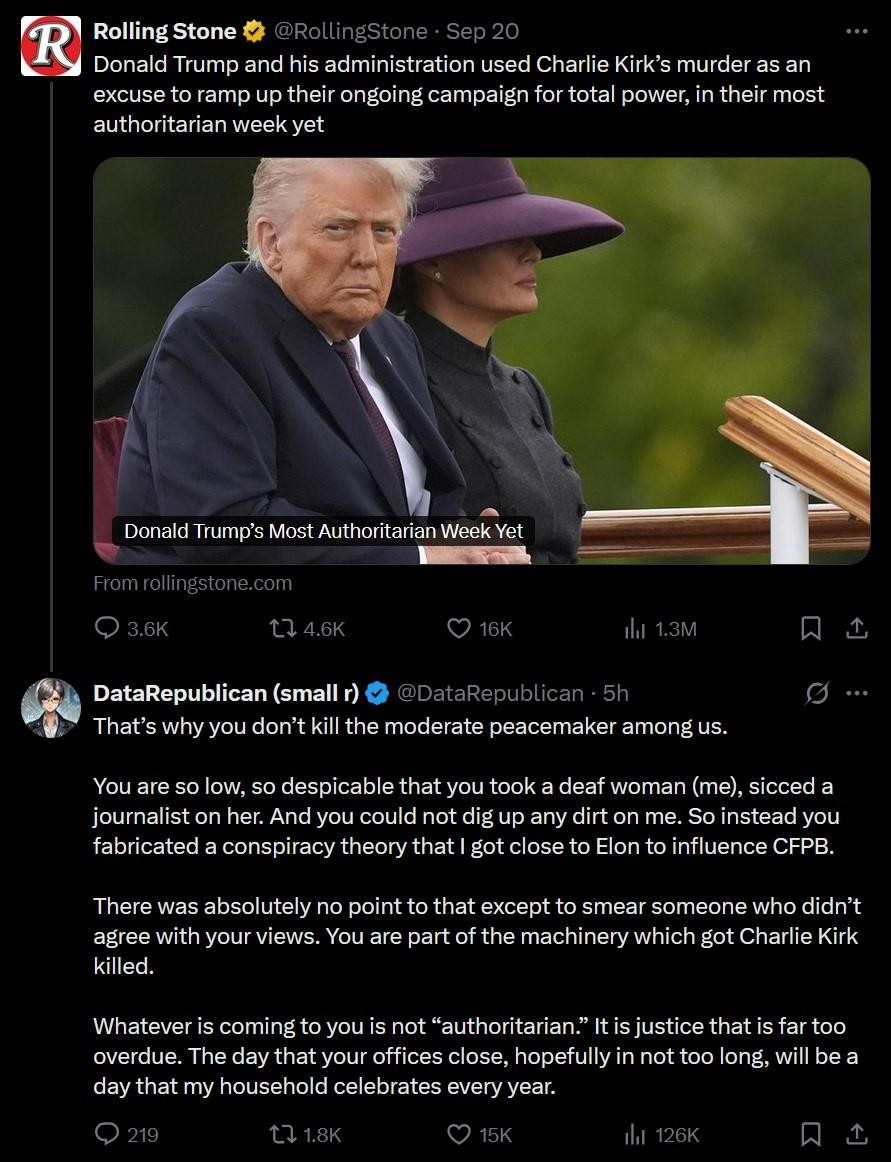891x1162 pixels.
Task: Open the repost menu showing 1.8K on DataRepublican post
Action: 305,1135
